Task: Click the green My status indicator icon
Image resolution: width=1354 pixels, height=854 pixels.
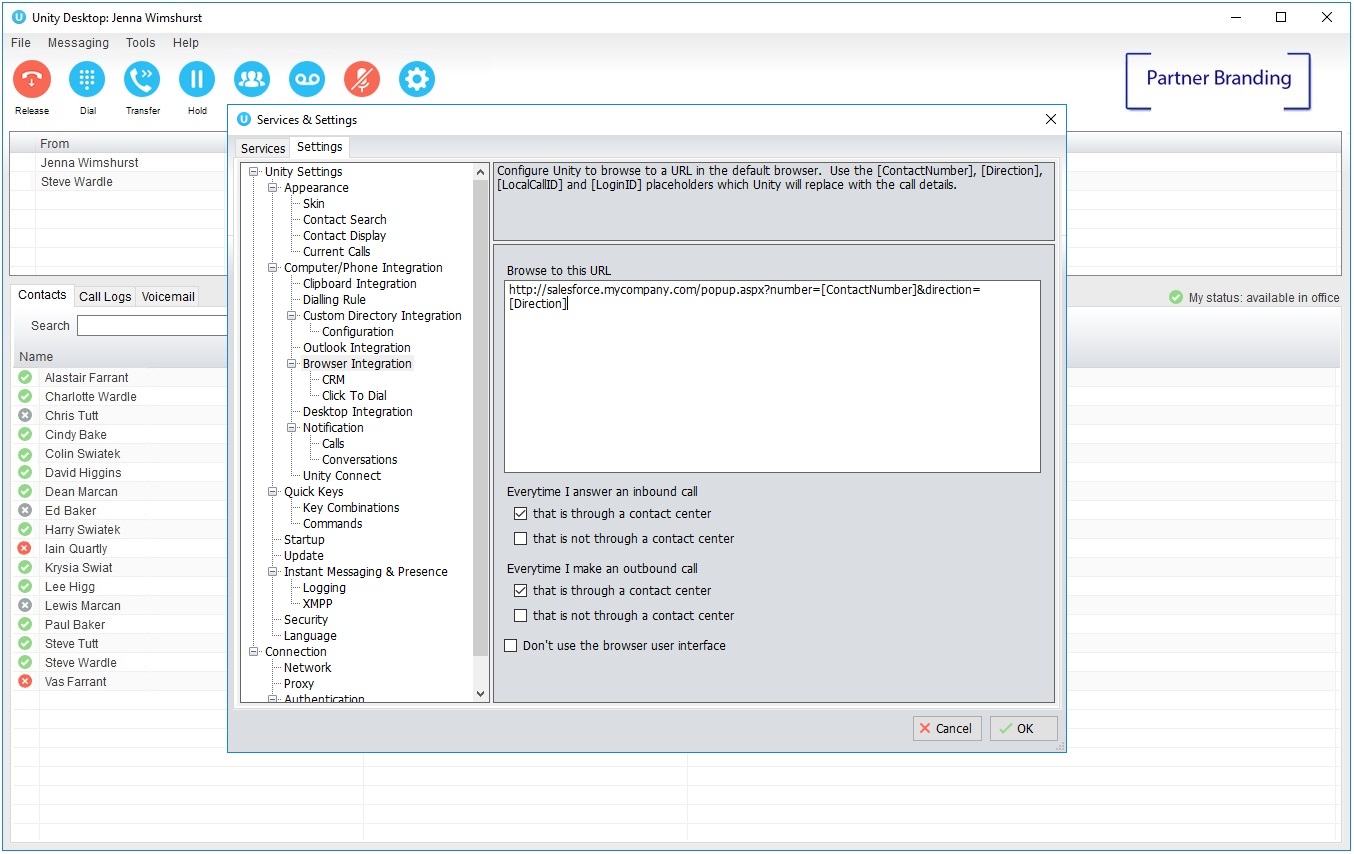Action: coord(1176,298)
